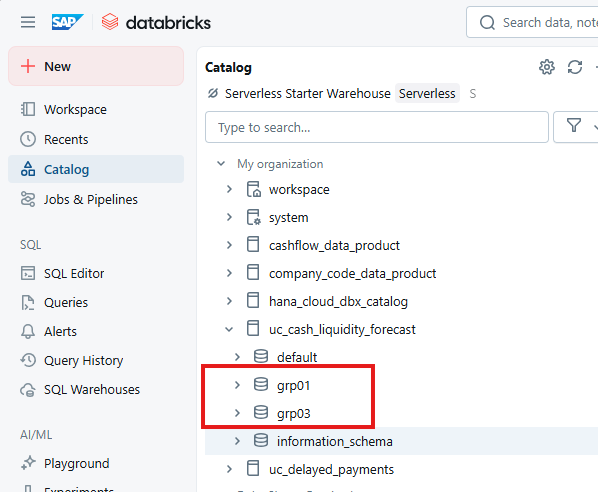Click the Jobs & Pipelines icon
598x492 pixels.
click(28, 199)
